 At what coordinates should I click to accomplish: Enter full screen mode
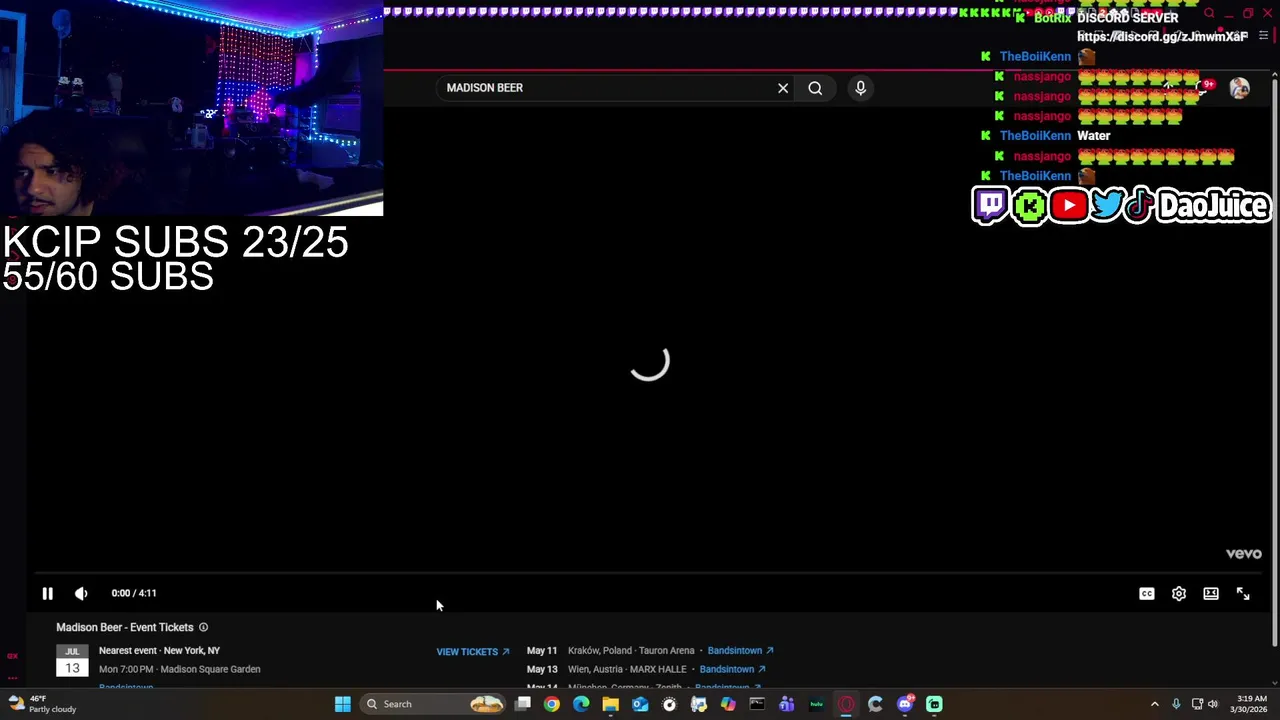click(1243, 593)
